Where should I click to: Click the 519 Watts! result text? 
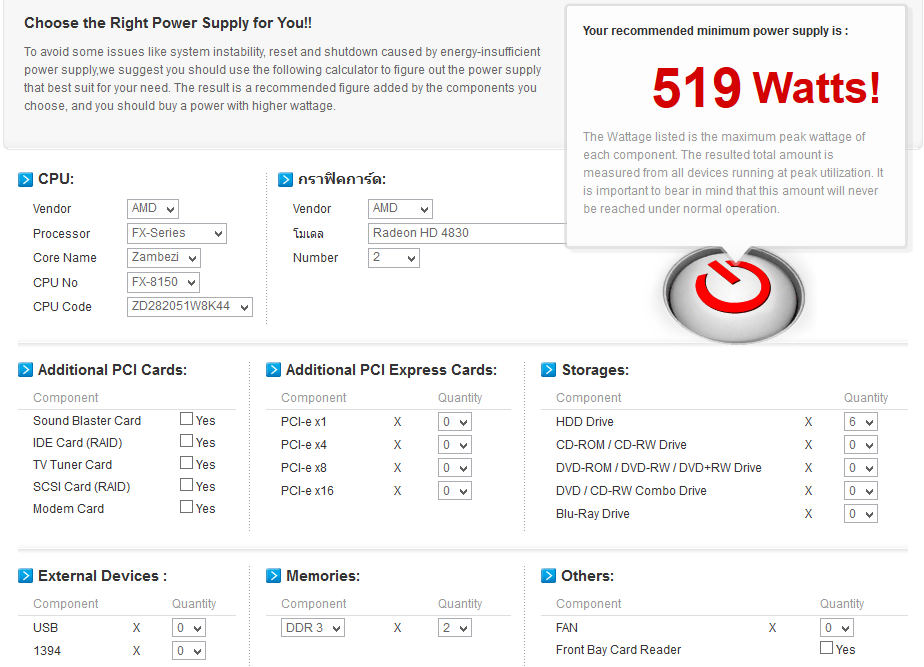(x=766, y=88)
